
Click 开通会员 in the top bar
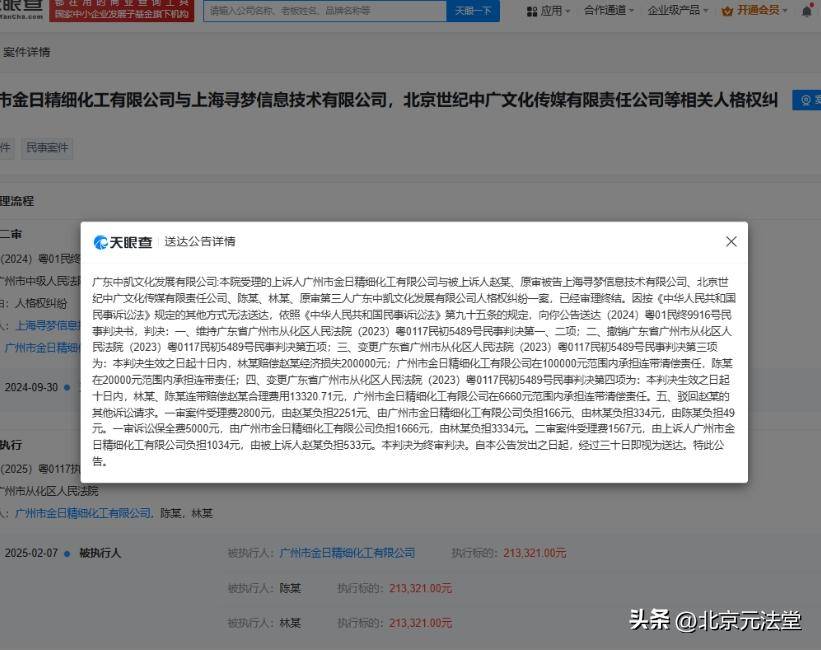[x=758, y=10]
